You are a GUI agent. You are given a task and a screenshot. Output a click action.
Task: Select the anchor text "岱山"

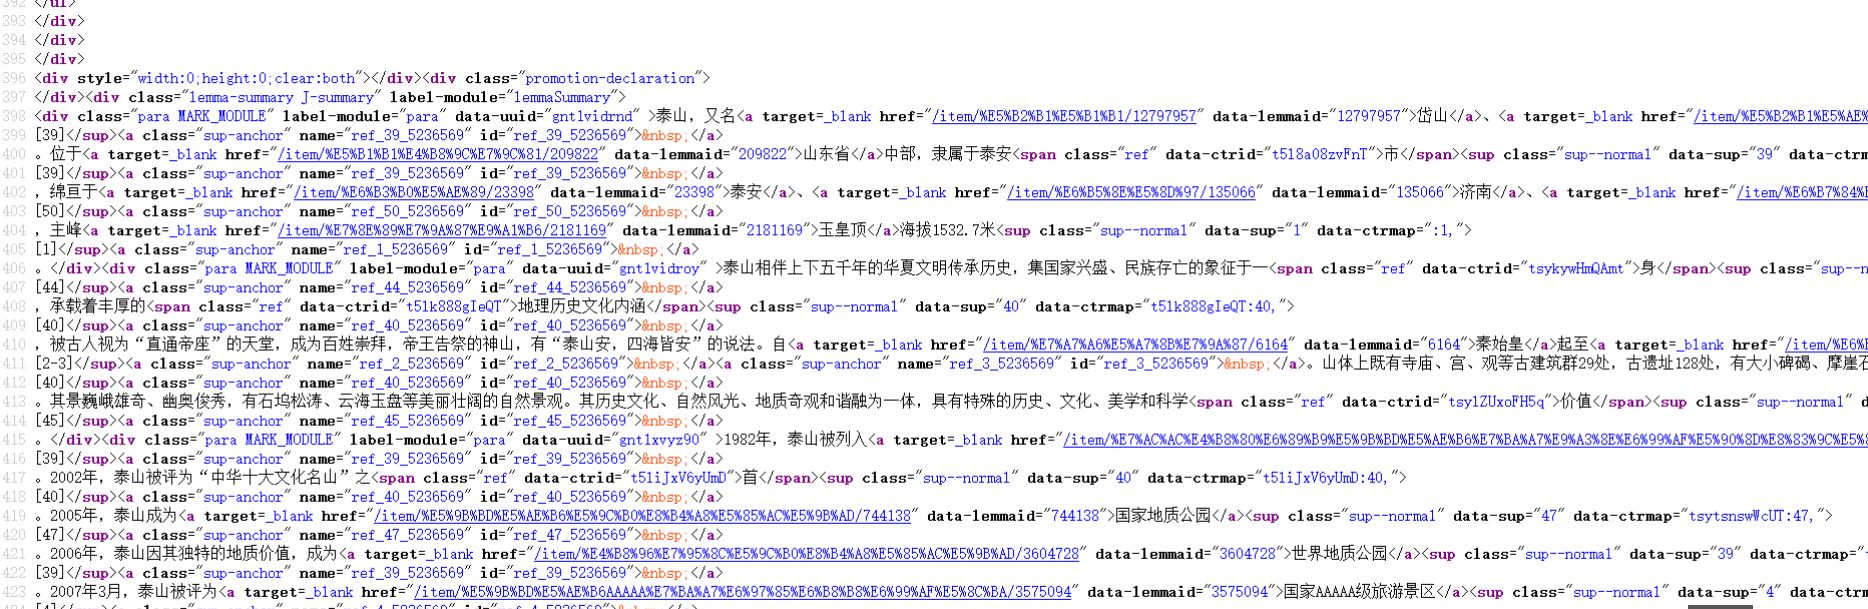pyautogui.click(x=1434, y=116)
